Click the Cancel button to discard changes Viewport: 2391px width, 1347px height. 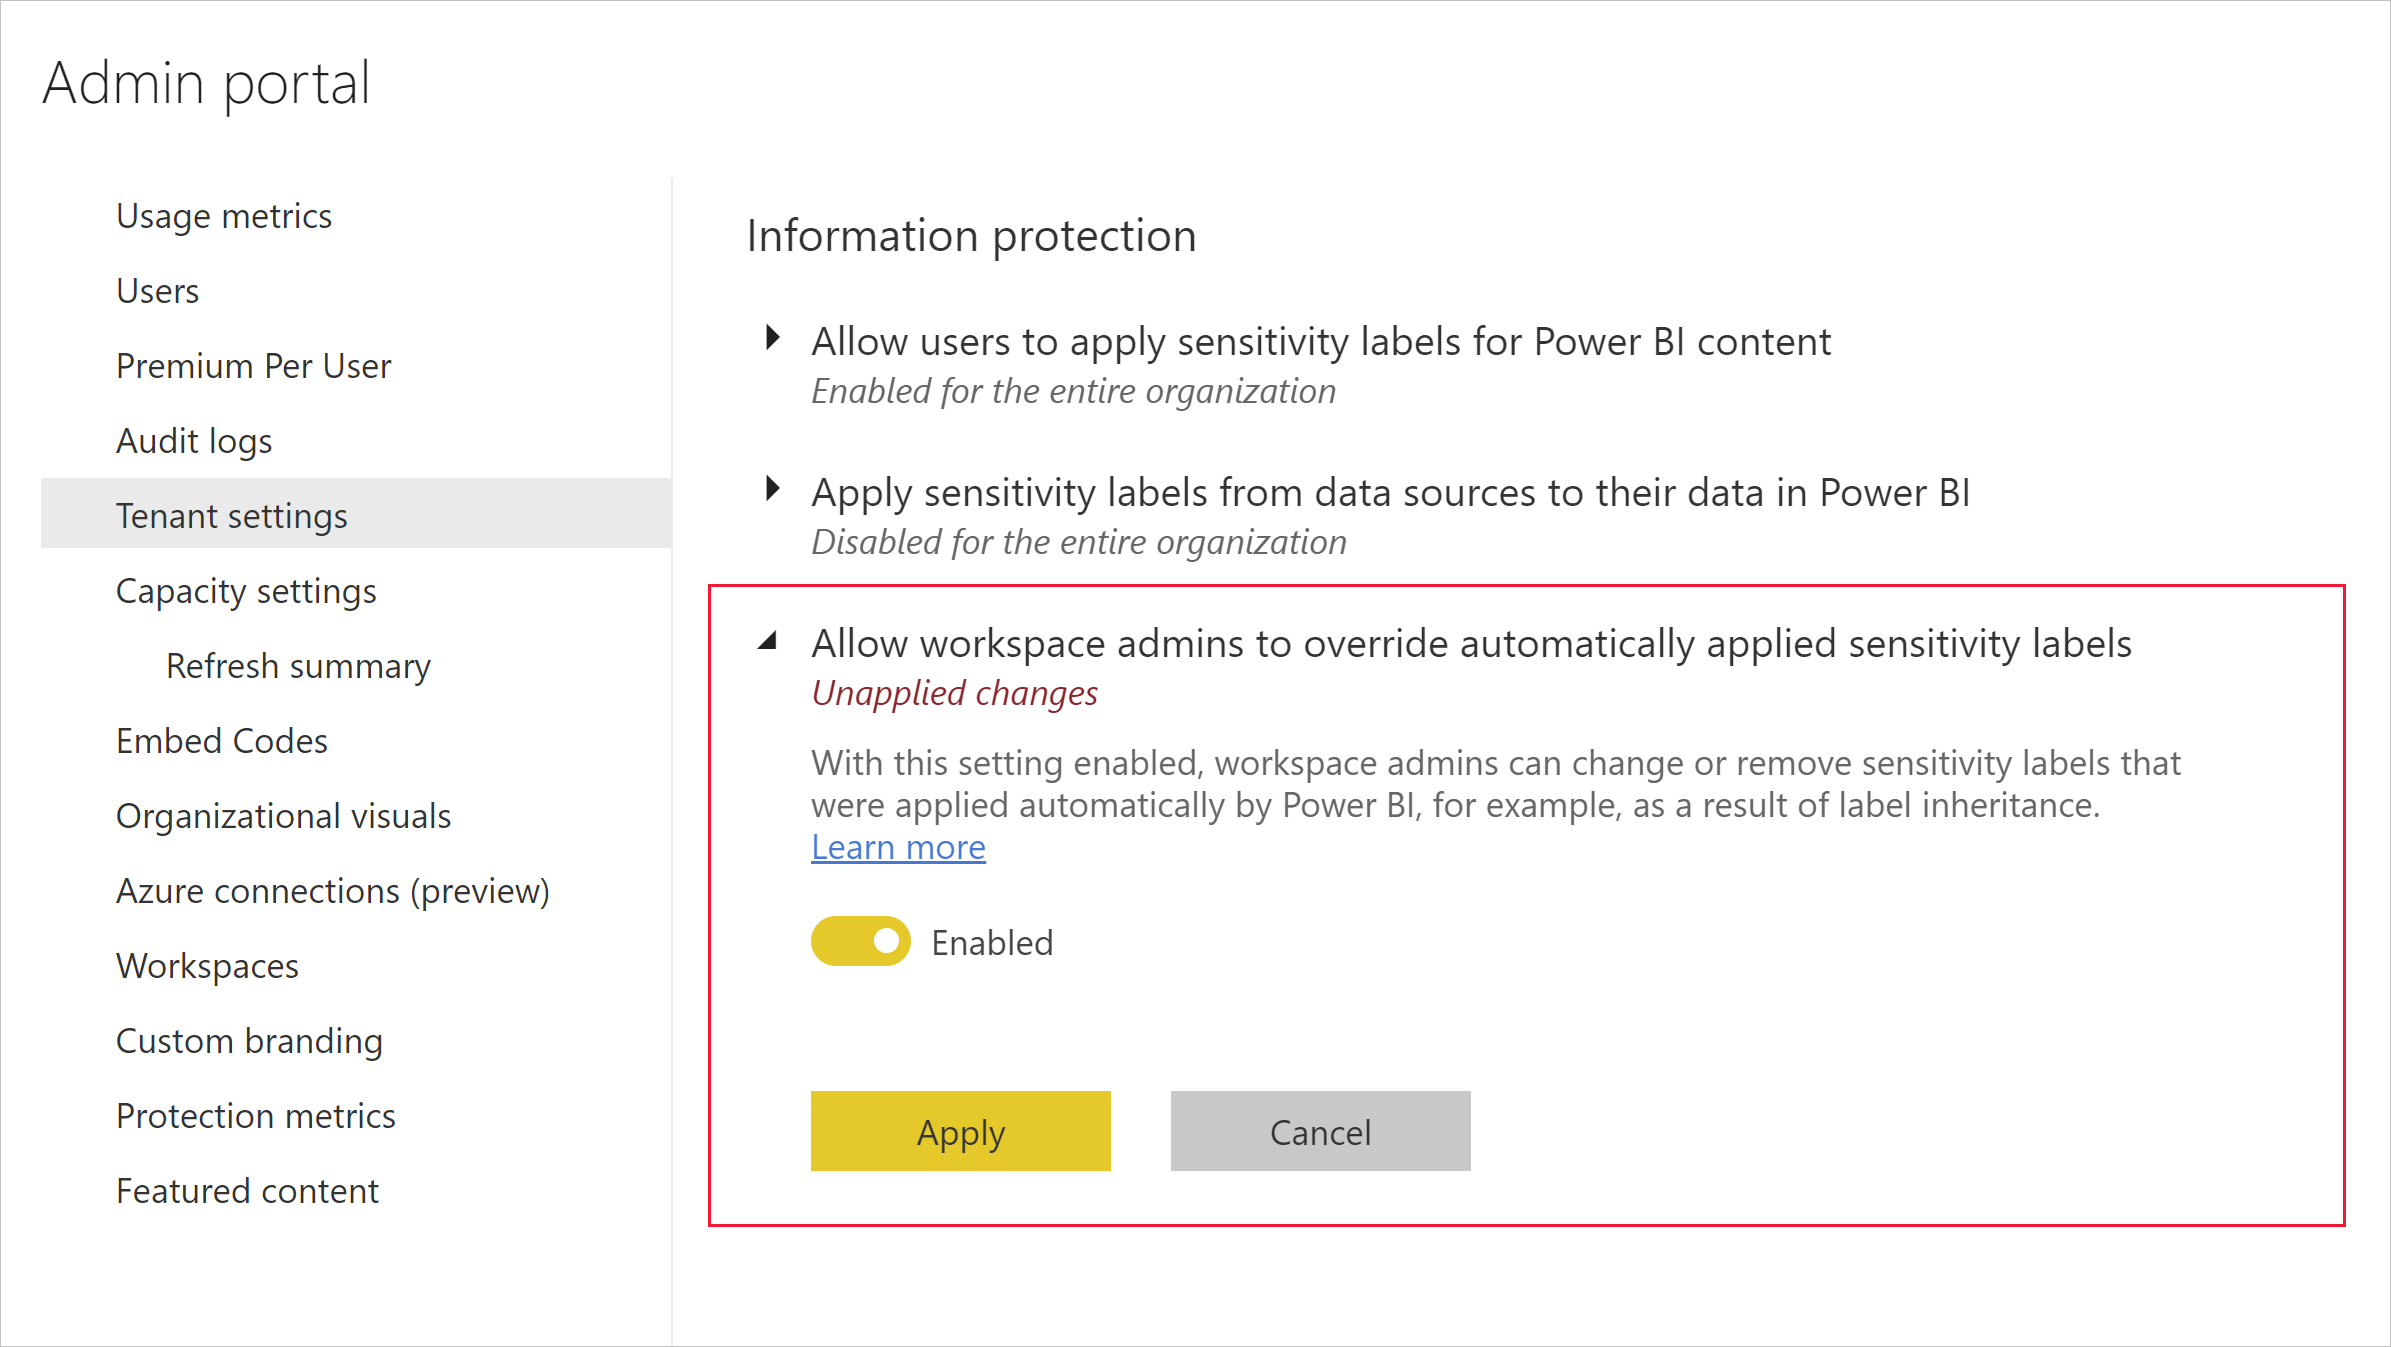point(1320,1132)
